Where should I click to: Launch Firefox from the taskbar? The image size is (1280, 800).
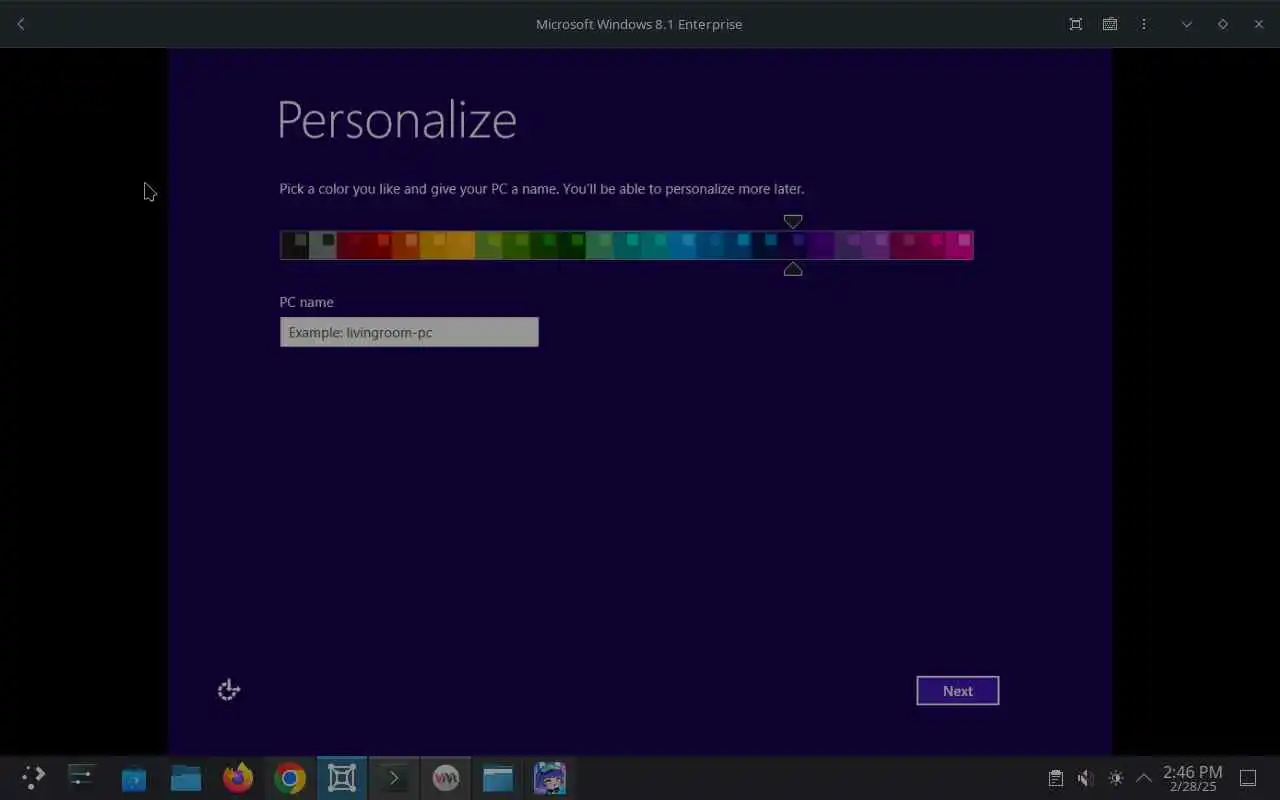(x=238, y=778)
